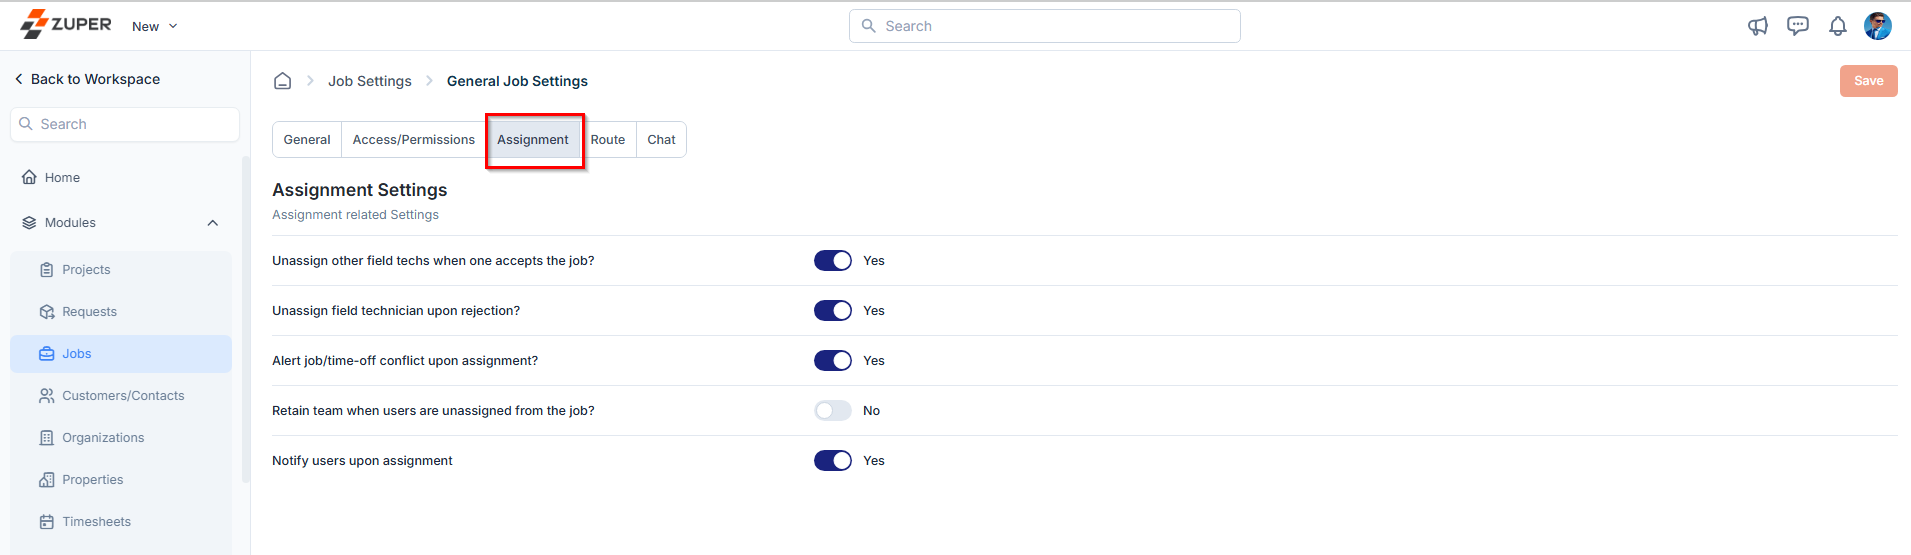This screenshot has width=1911, height=555.
Task: Open the New dropdown menu
Action: coord(154,27)
